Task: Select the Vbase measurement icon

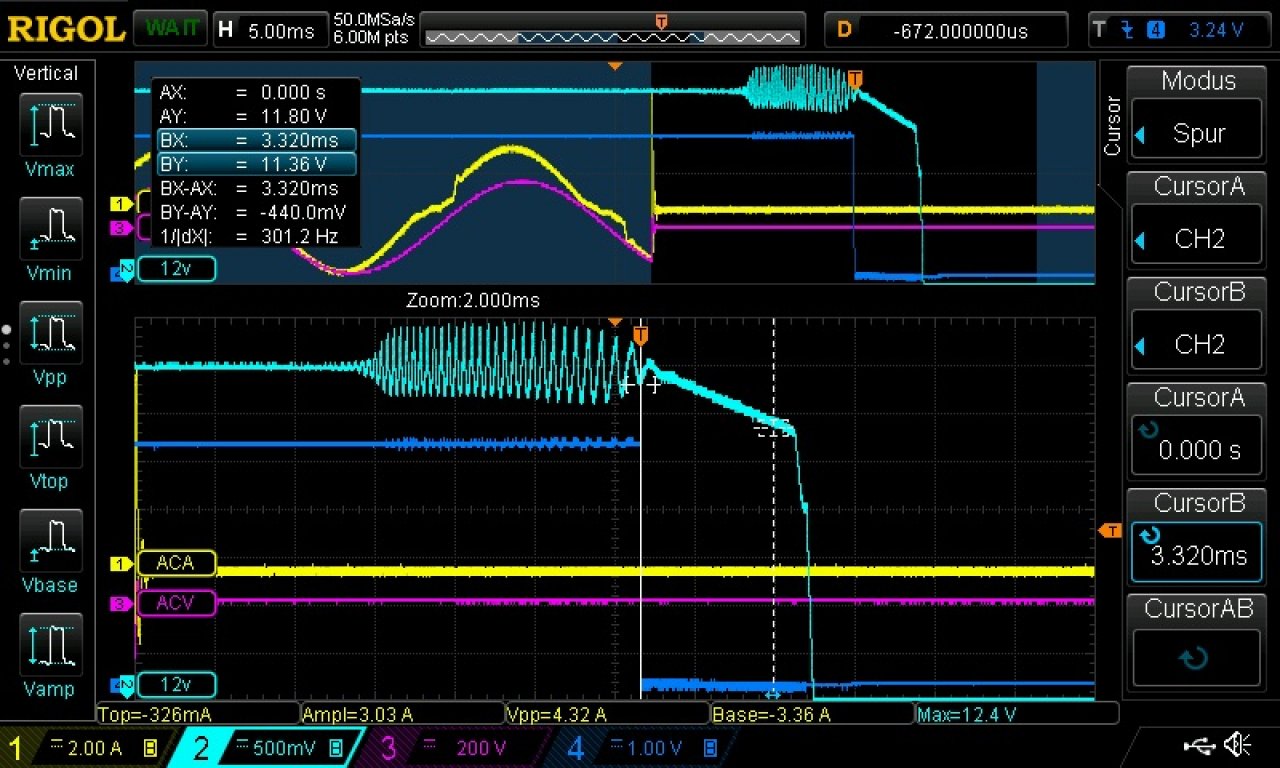Action: click(x=50, y=540)
